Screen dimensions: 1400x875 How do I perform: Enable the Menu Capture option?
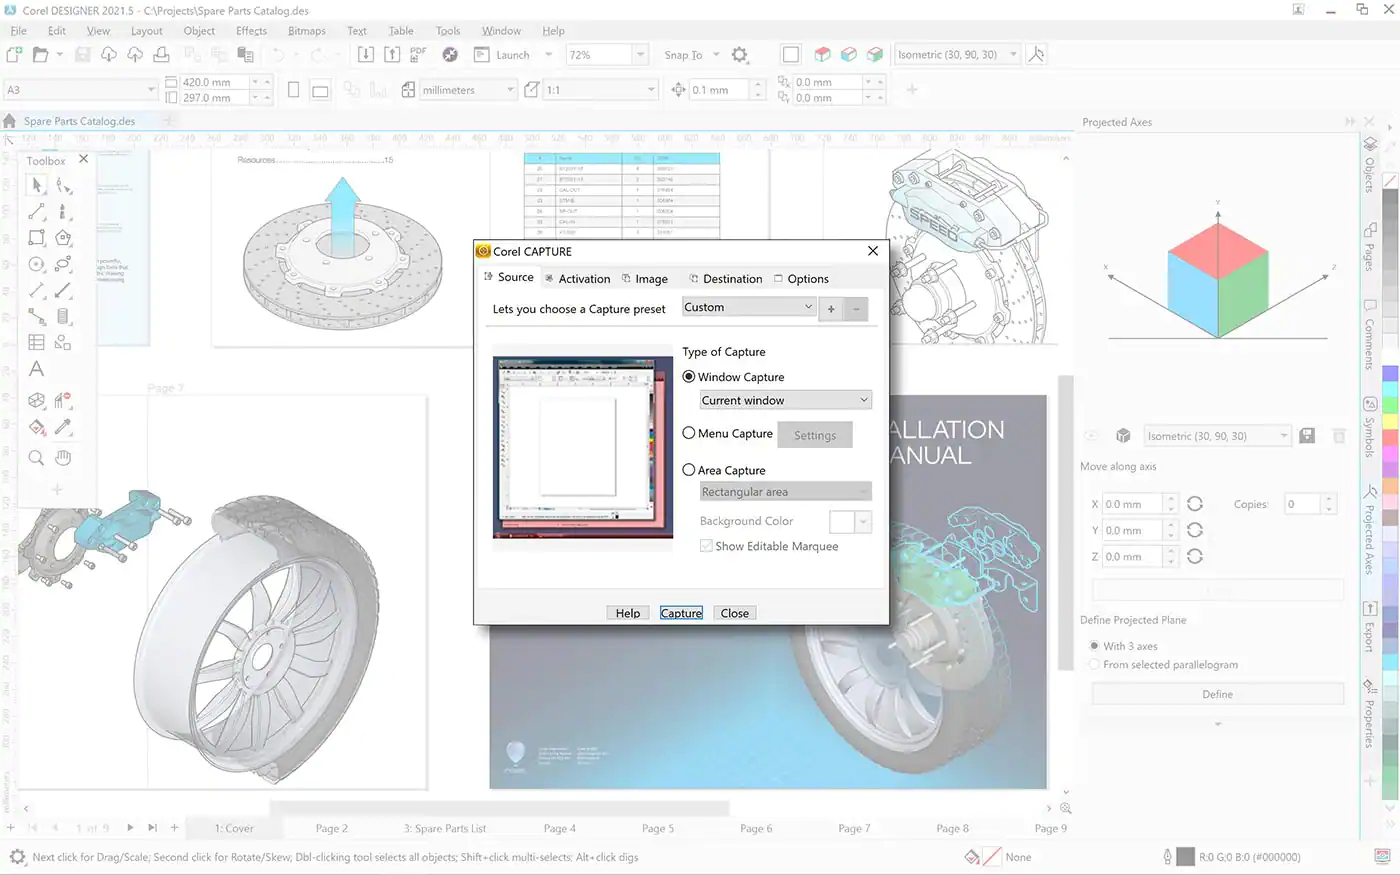click(x=687, y=433)
